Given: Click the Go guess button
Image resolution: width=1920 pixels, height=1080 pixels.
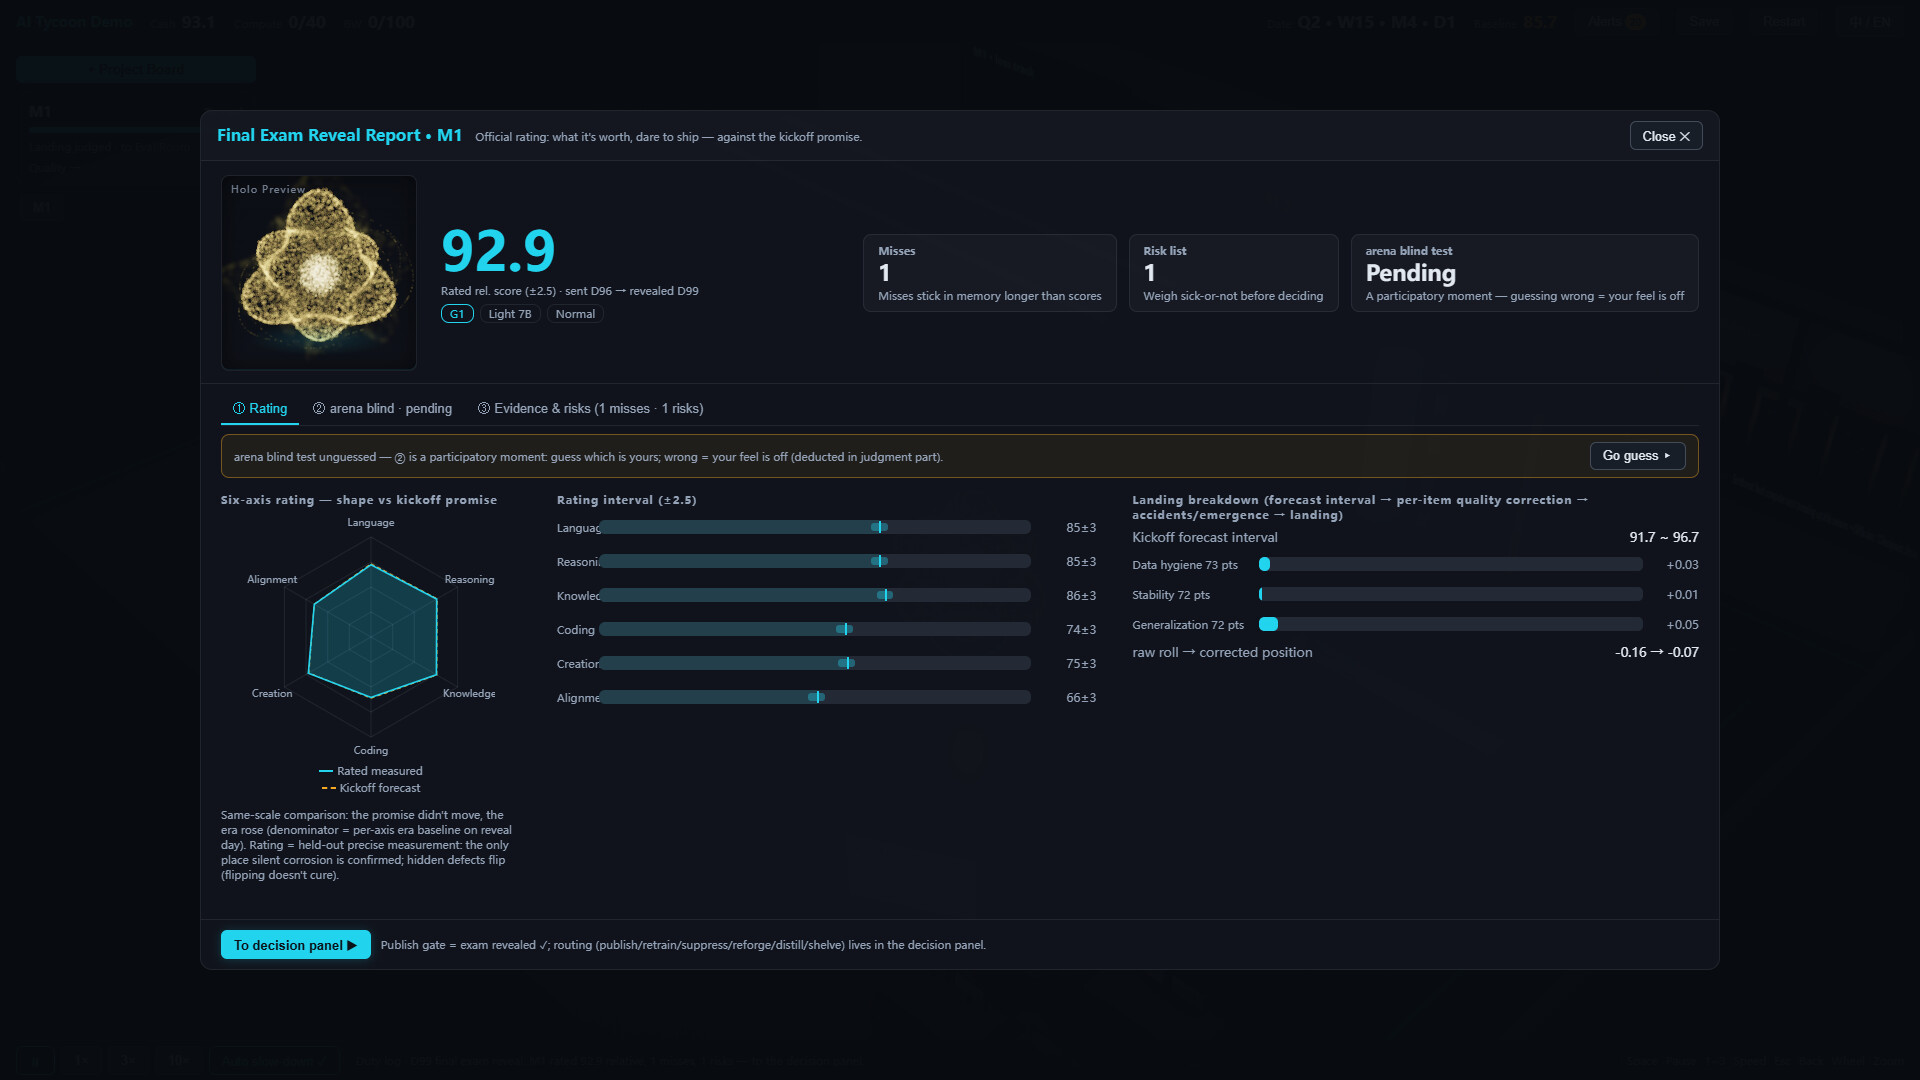Looking at the screenshot, I should pos(1637,456).
